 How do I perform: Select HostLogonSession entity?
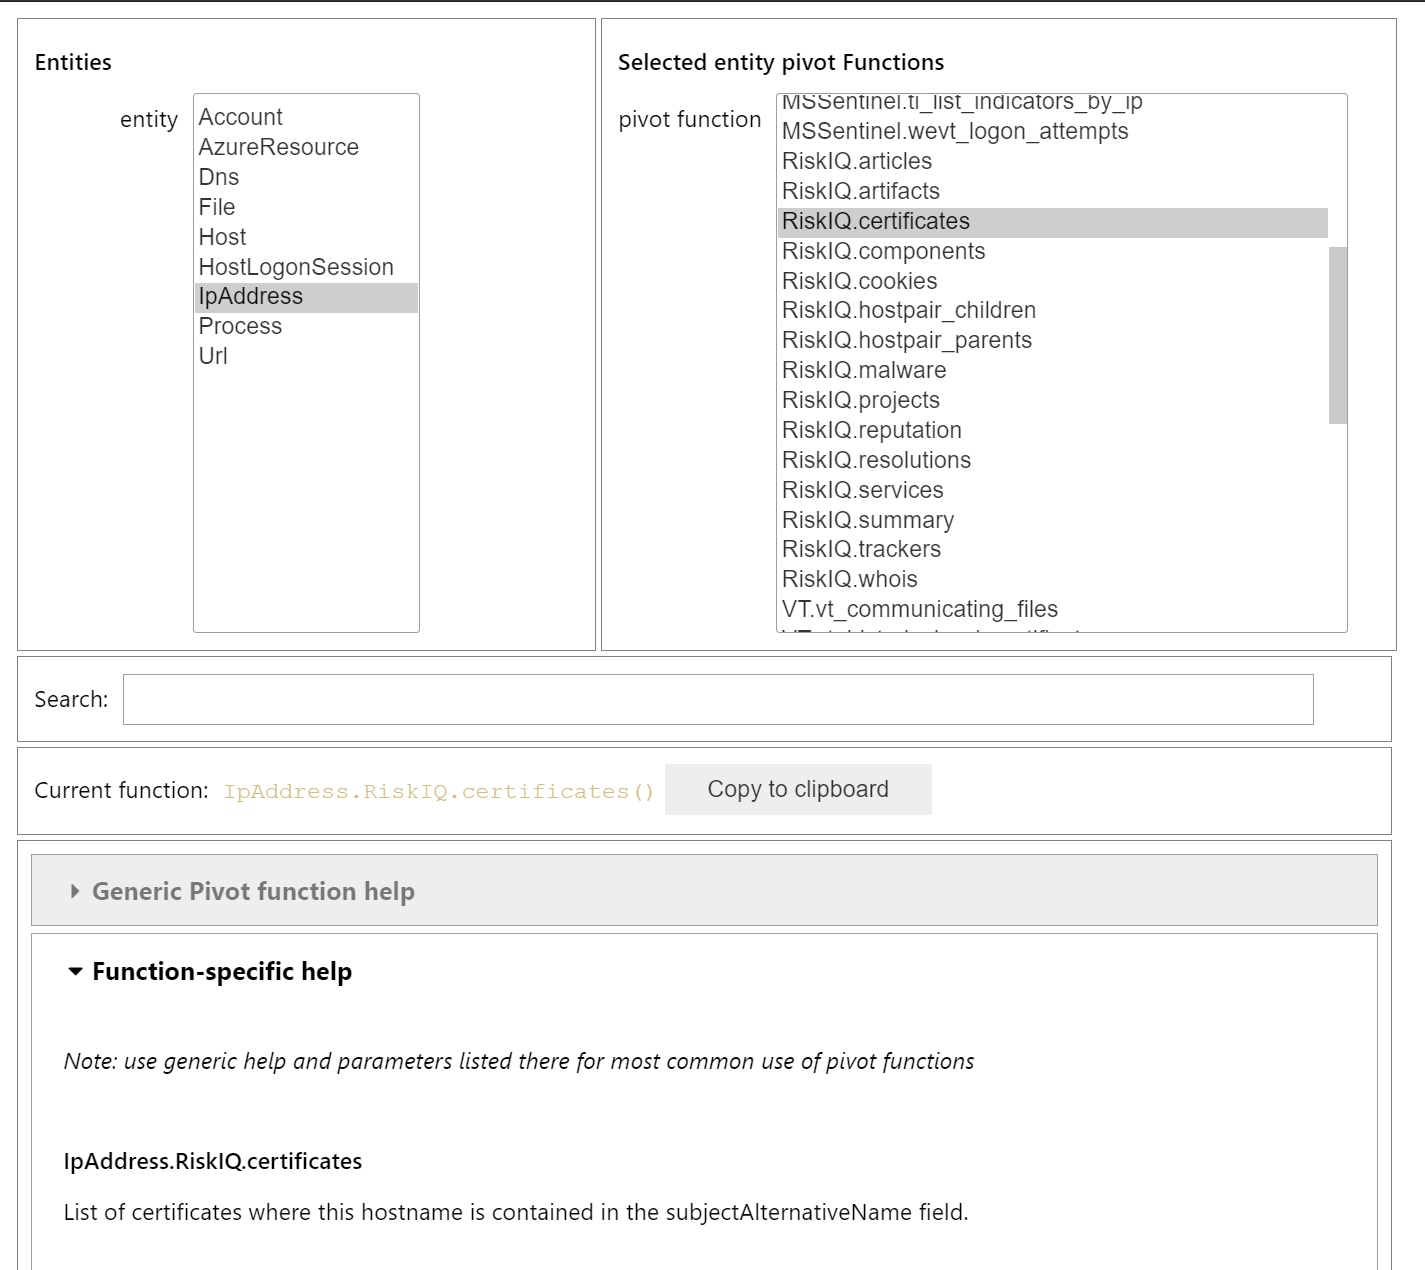coord(306,268)
